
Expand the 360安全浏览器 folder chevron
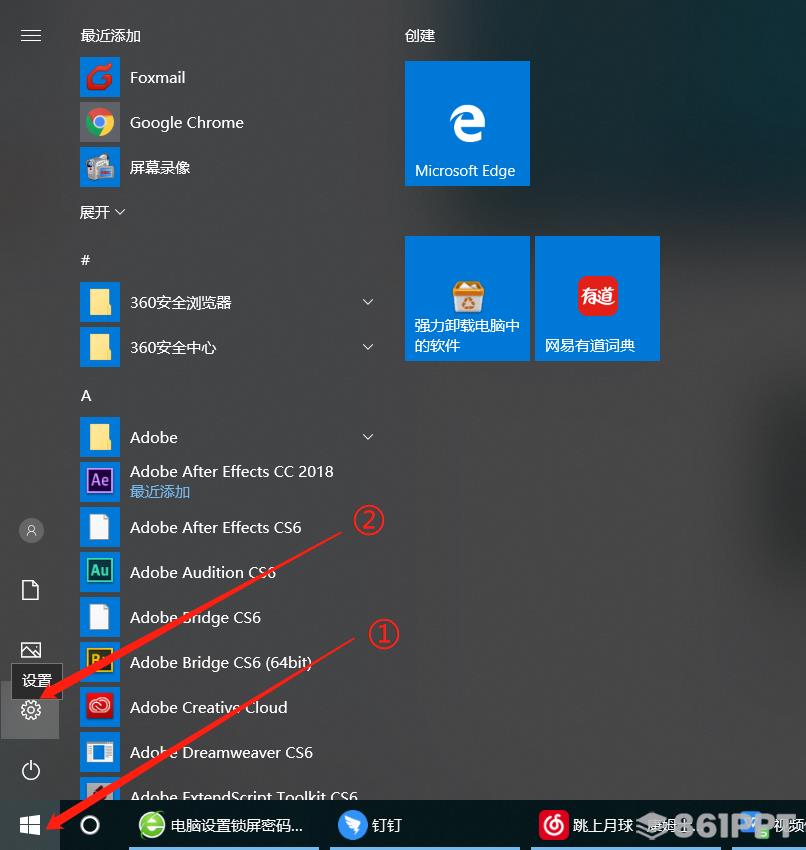(x=368, y=302)
